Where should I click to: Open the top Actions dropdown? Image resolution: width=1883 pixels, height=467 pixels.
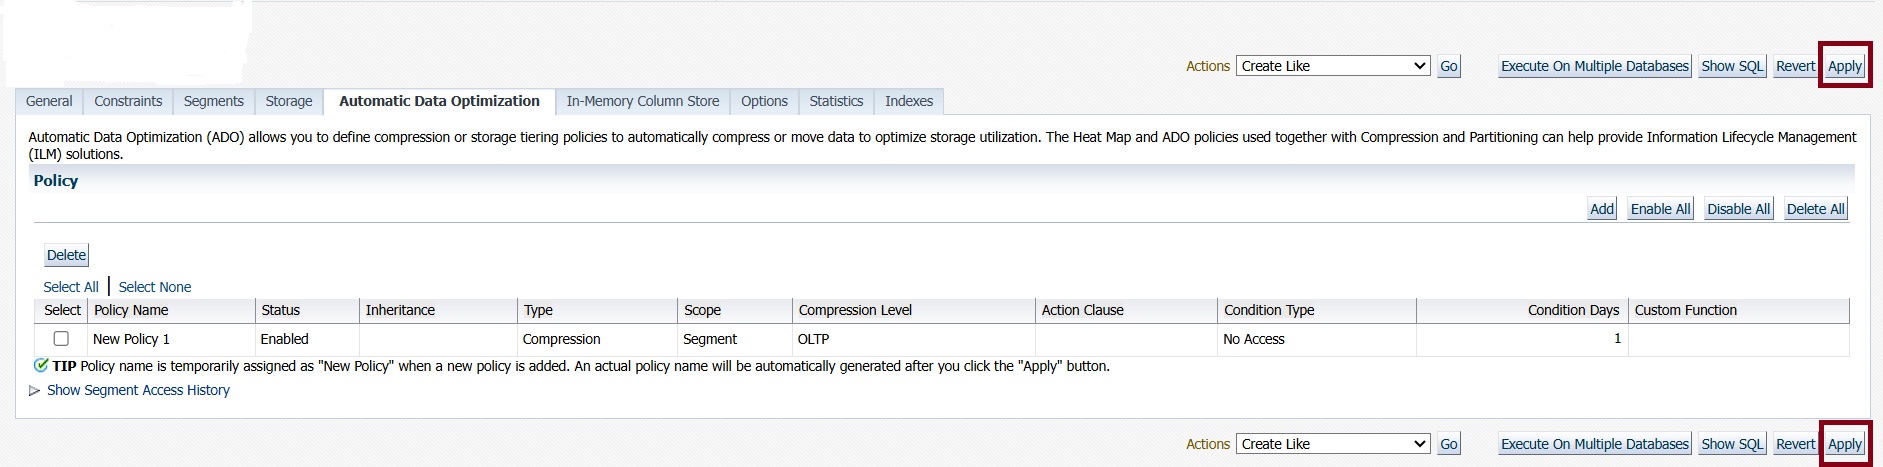(x=1333, y=66)
